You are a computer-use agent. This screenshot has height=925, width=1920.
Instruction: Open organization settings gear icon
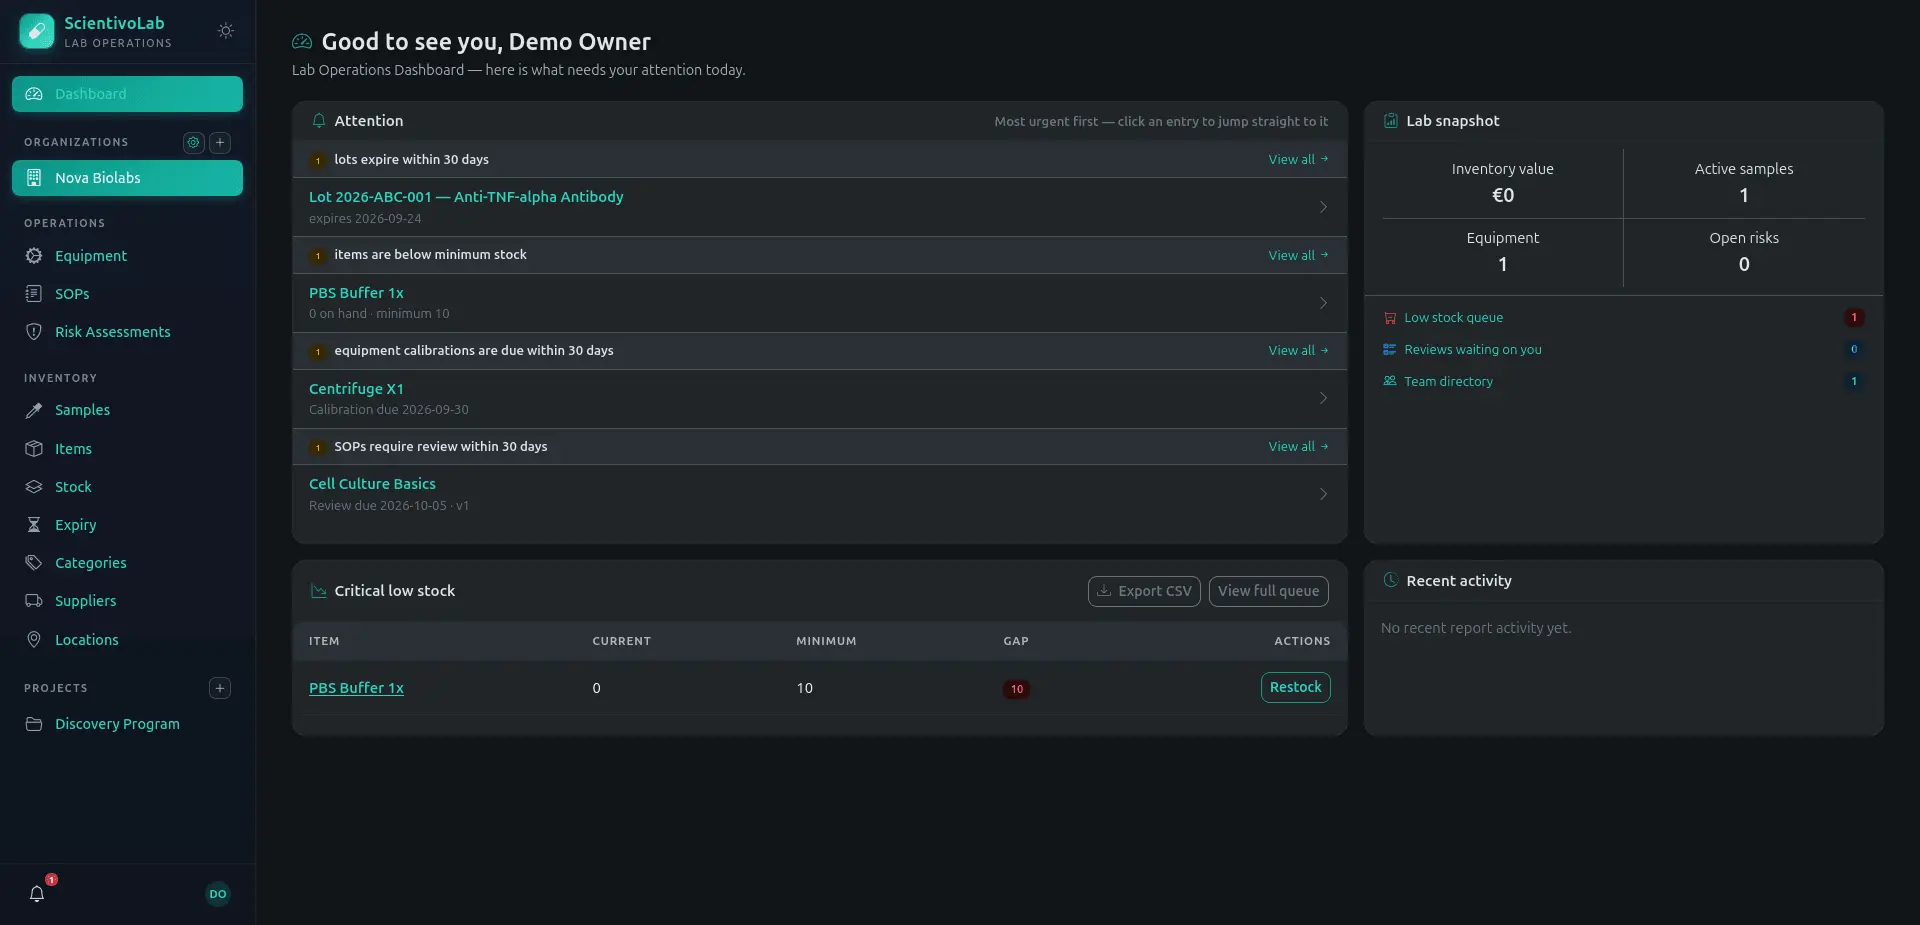pos(194,142)
